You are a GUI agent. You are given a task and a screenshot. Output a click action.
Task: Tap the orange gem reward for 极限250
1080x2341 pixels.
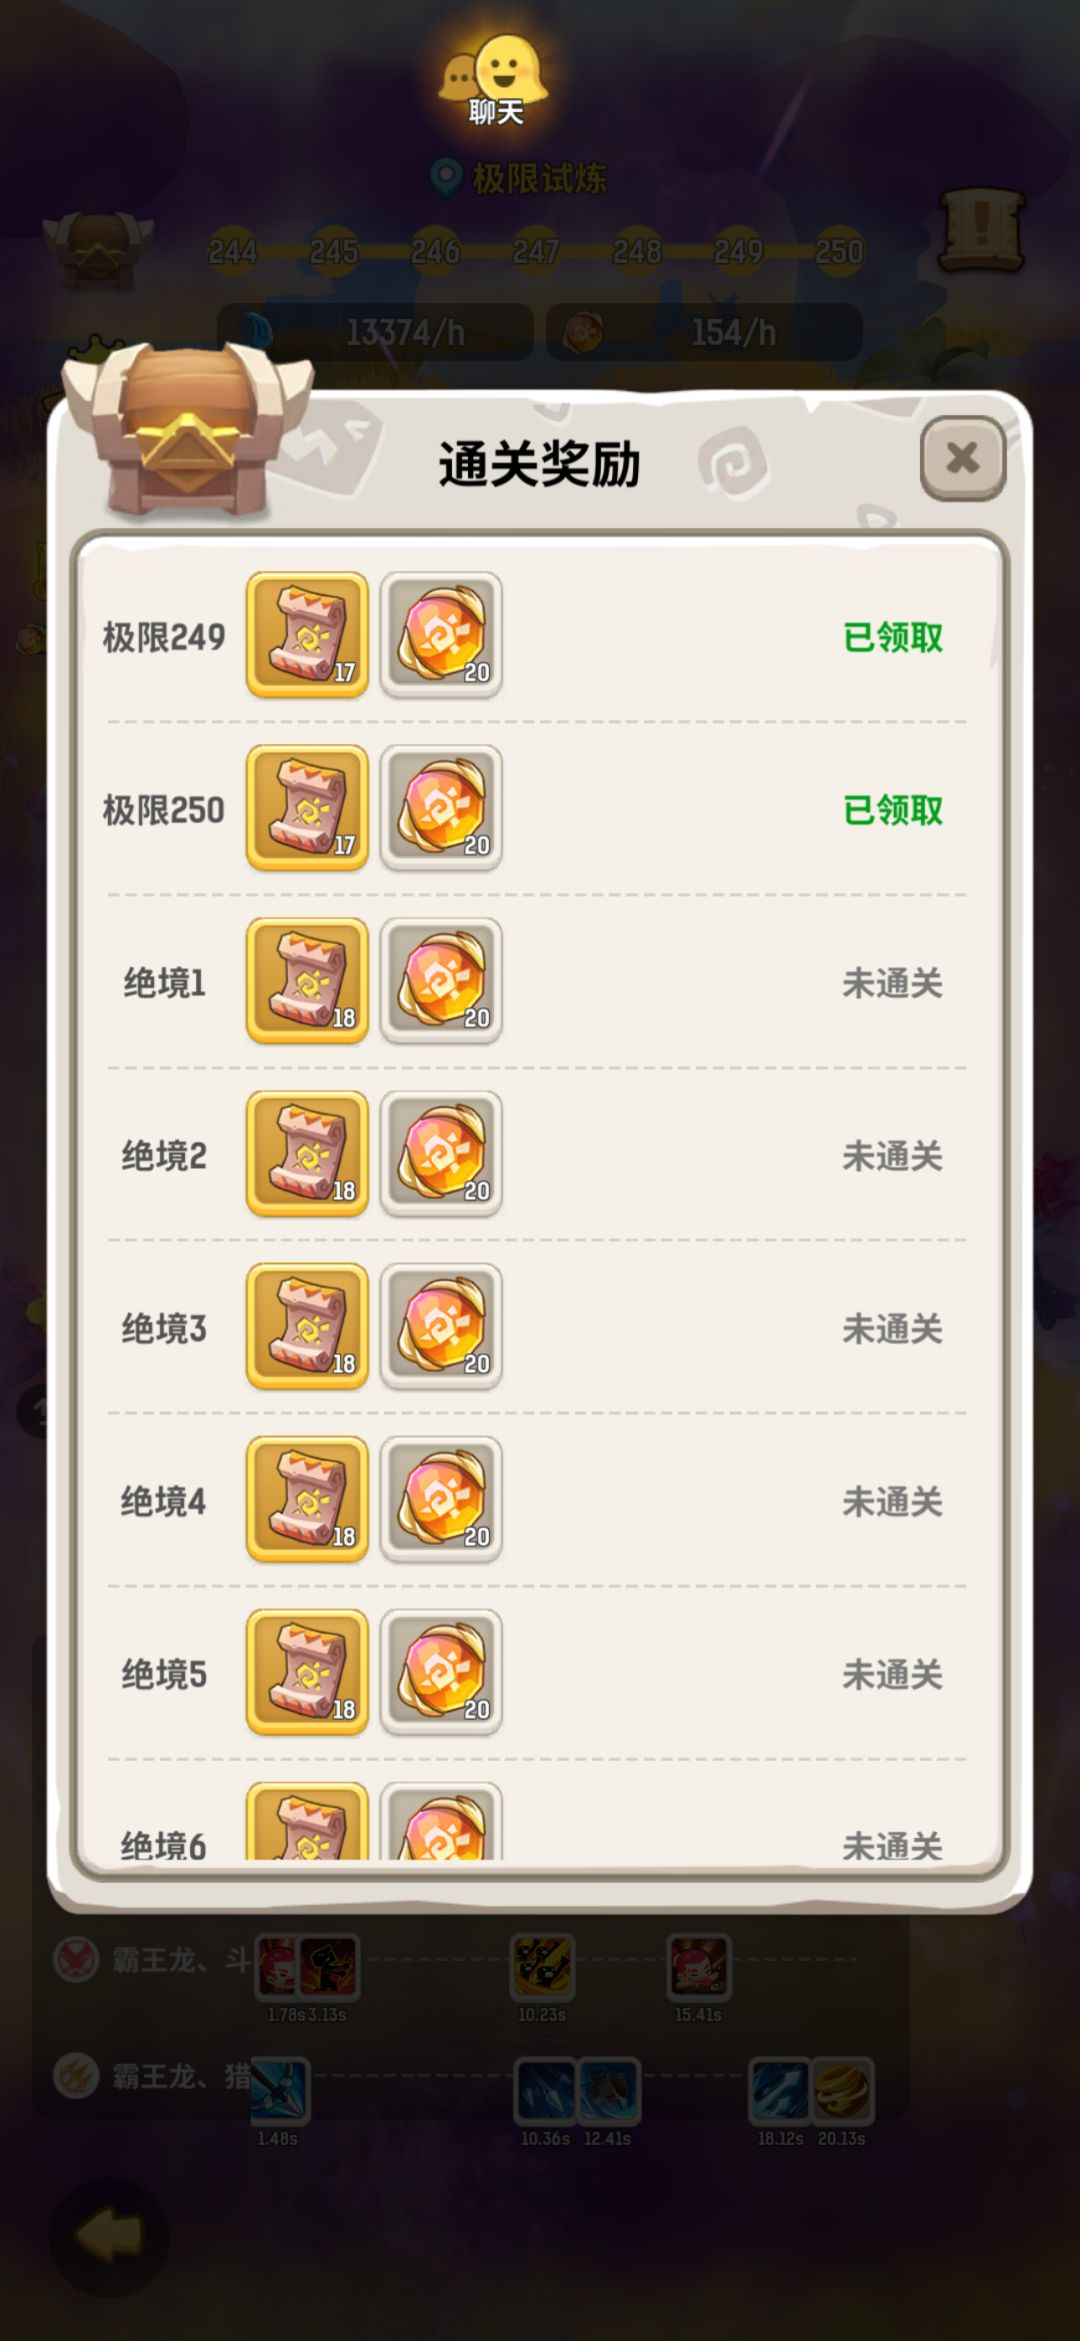pos(441,808)
